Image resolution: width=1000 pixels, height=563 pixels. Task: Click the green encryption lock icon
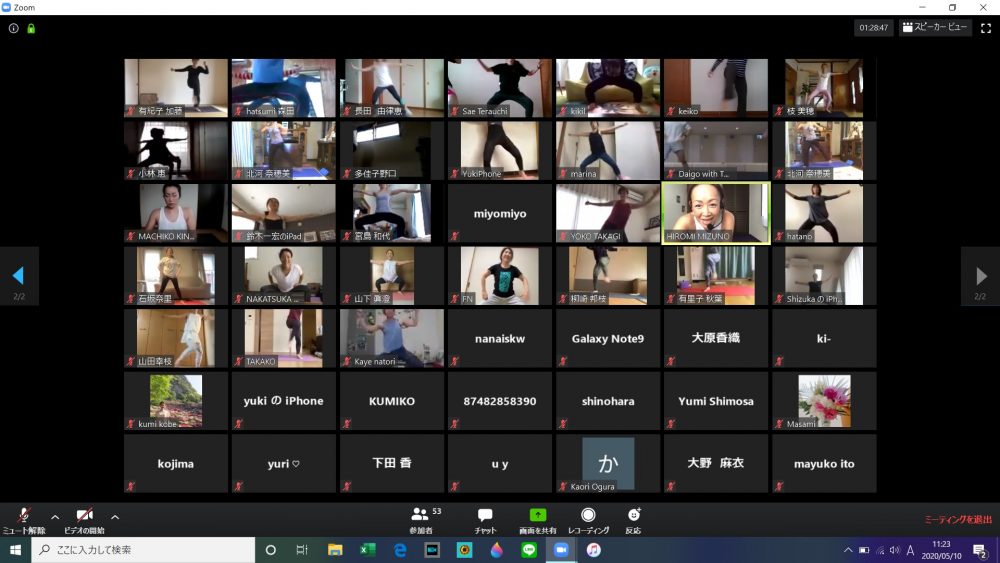[x=32, y=28]
